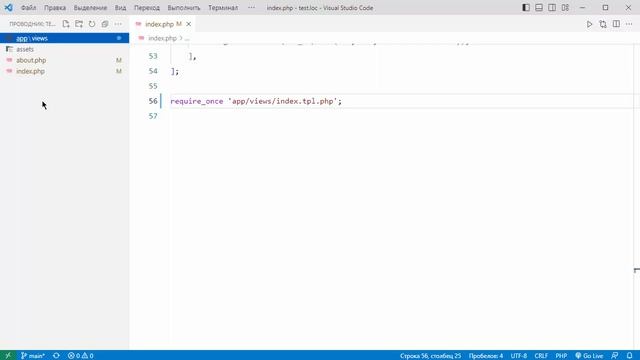This screenshot has width=640, height=360.
Task: Open the Вид menu
Action: (120, 8)
